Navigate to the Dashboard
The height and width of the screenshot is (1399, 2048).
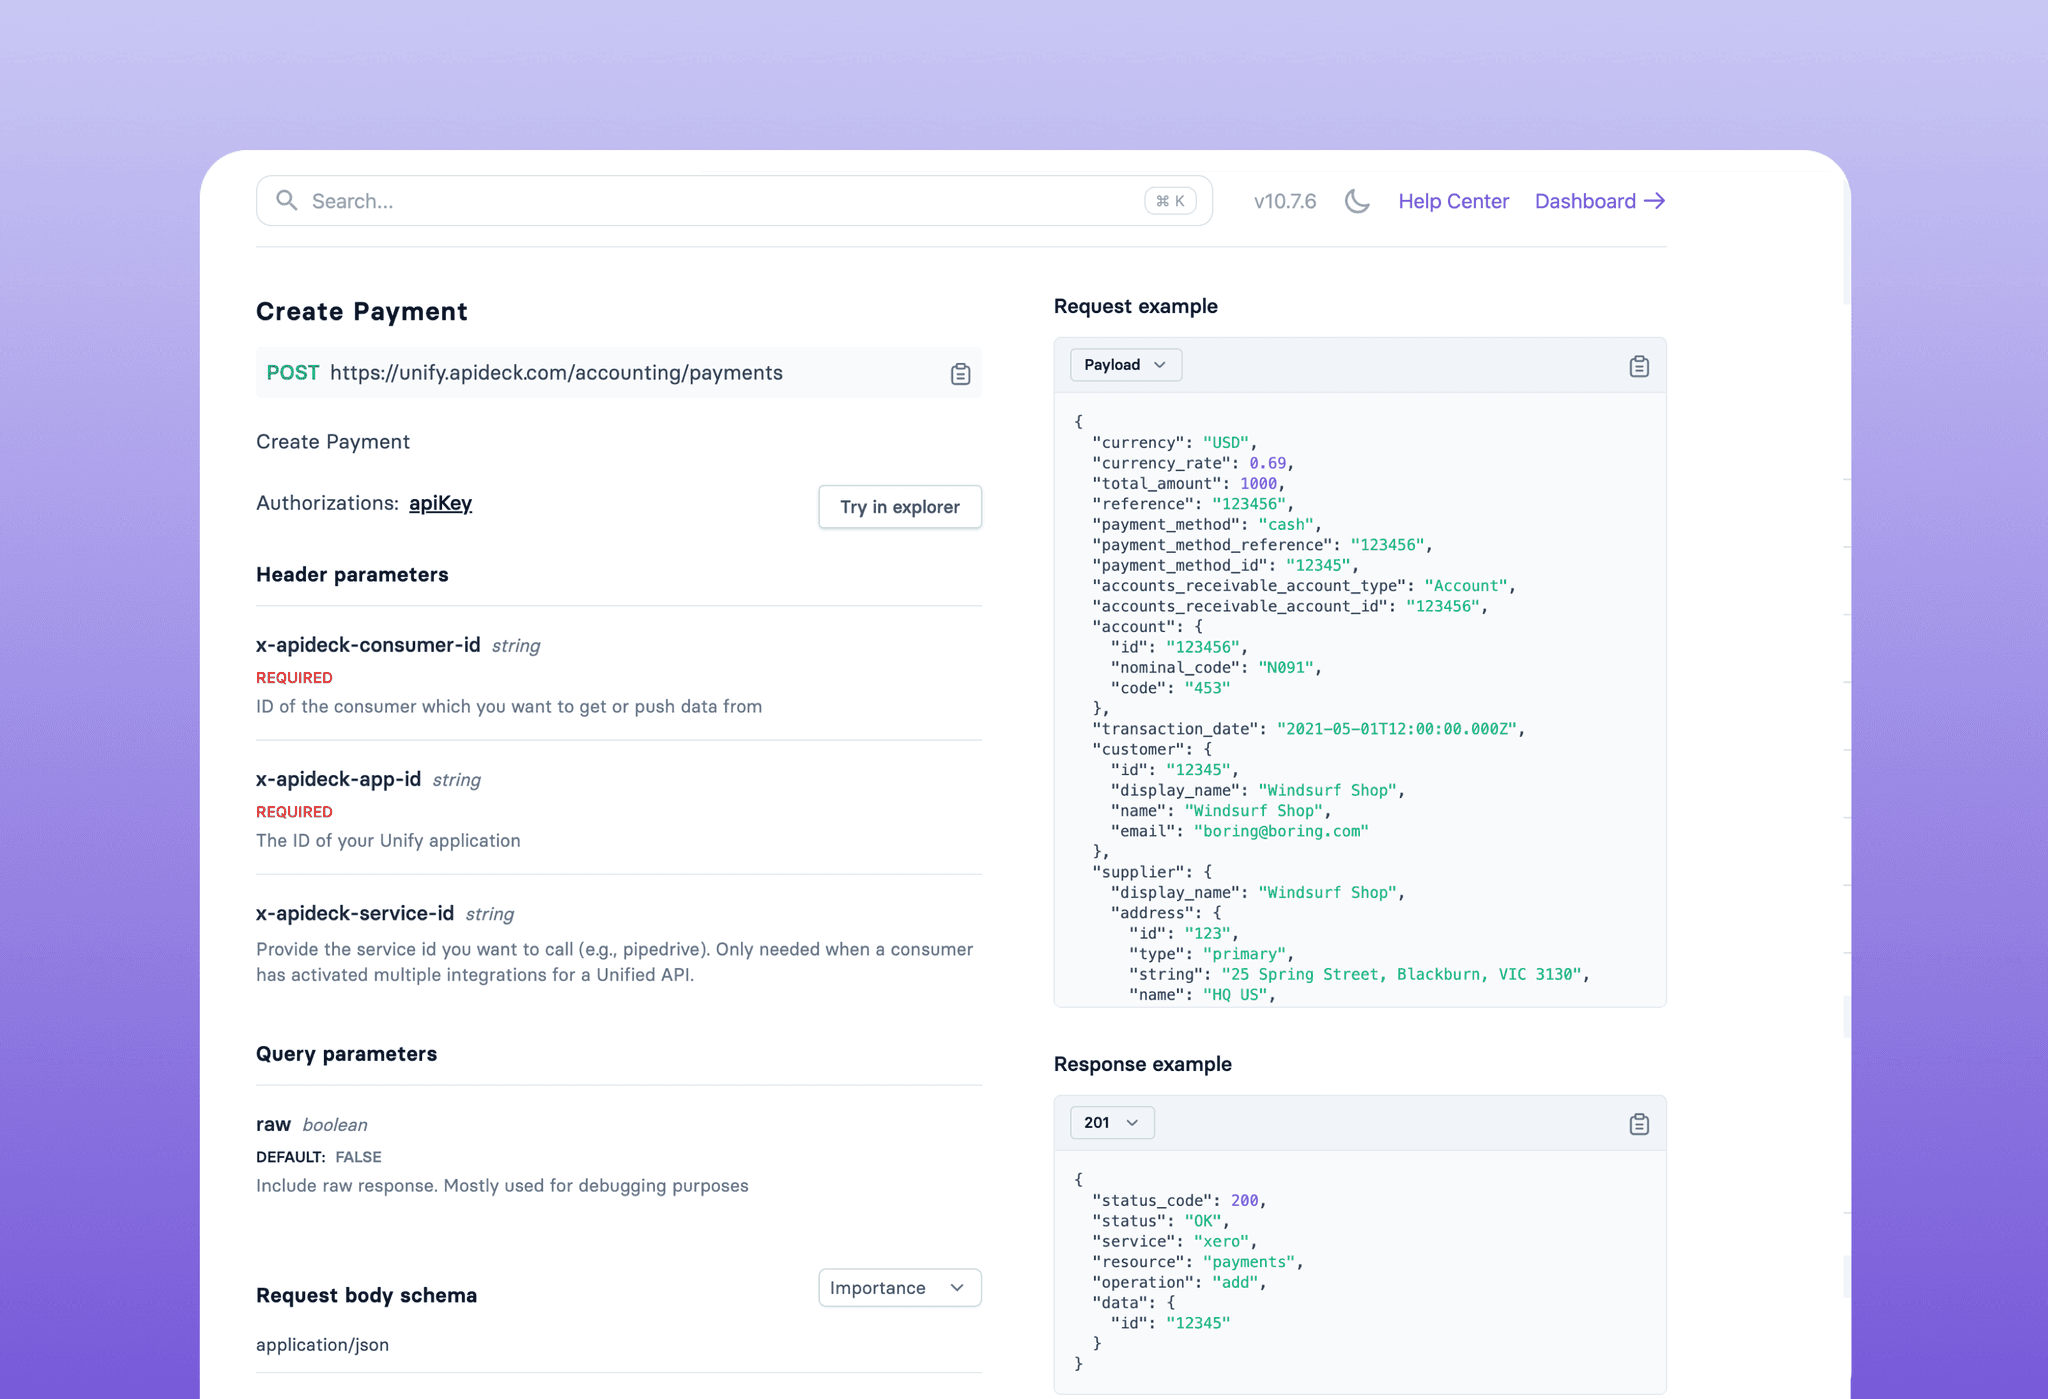pos(1586,200)
